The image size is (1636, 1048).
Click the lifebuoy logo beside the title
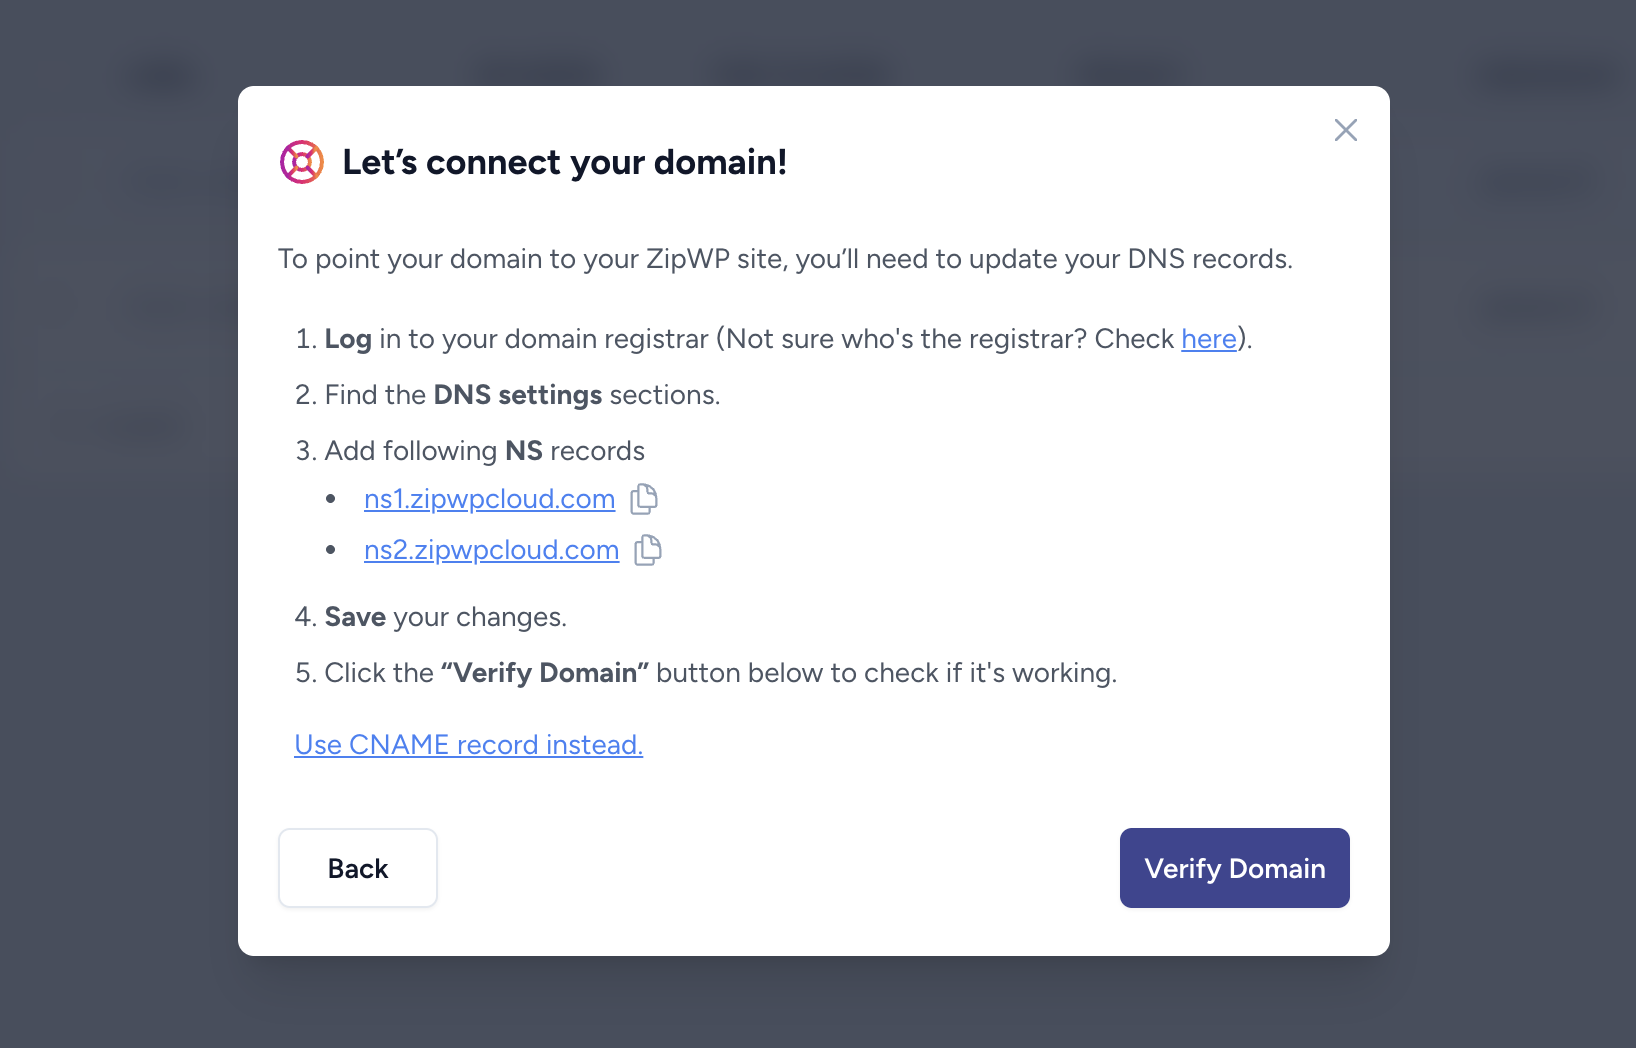(x=302, y=162)
